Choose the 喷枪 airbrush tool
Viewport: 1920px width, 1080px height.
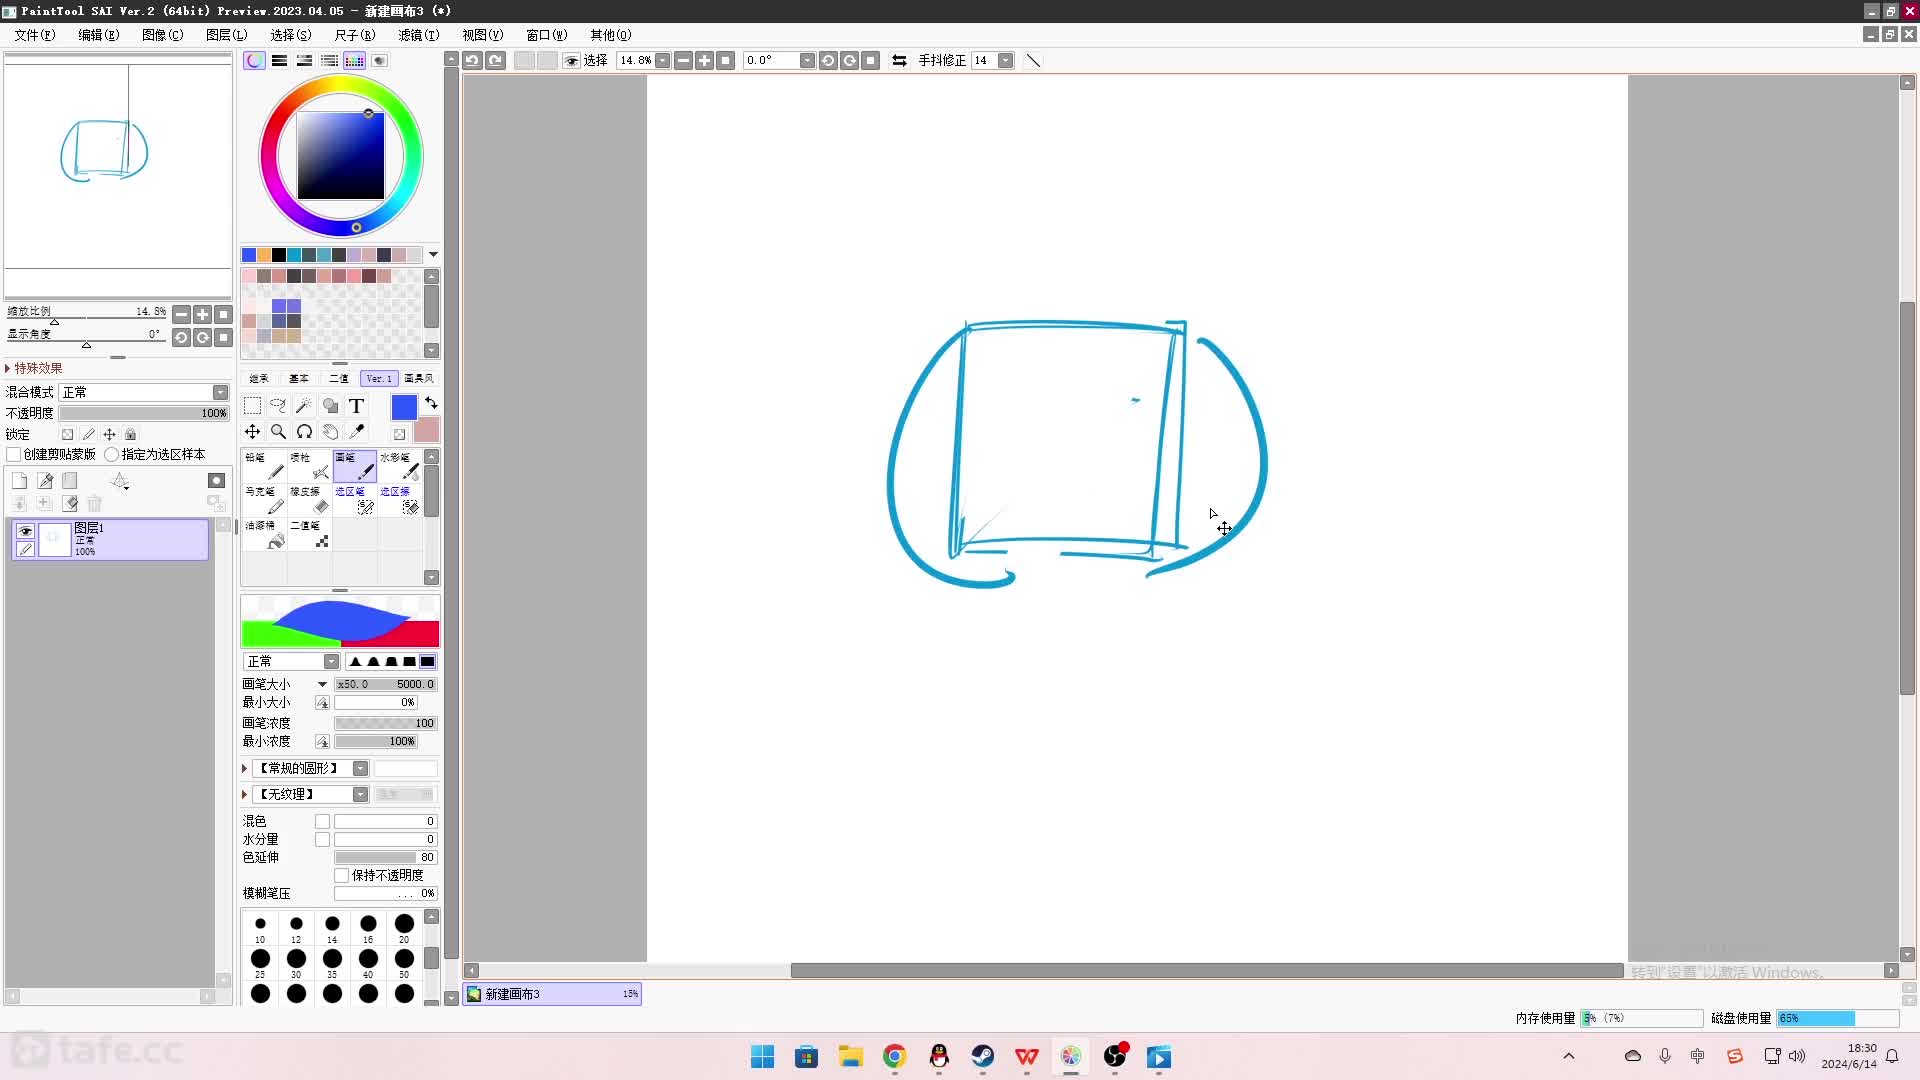(310, 466)
